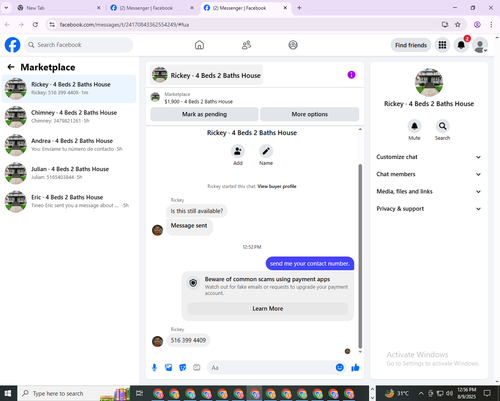Open the emoji picker smiley icon
This screenshot has height=401, width=500.
(340, 367)
